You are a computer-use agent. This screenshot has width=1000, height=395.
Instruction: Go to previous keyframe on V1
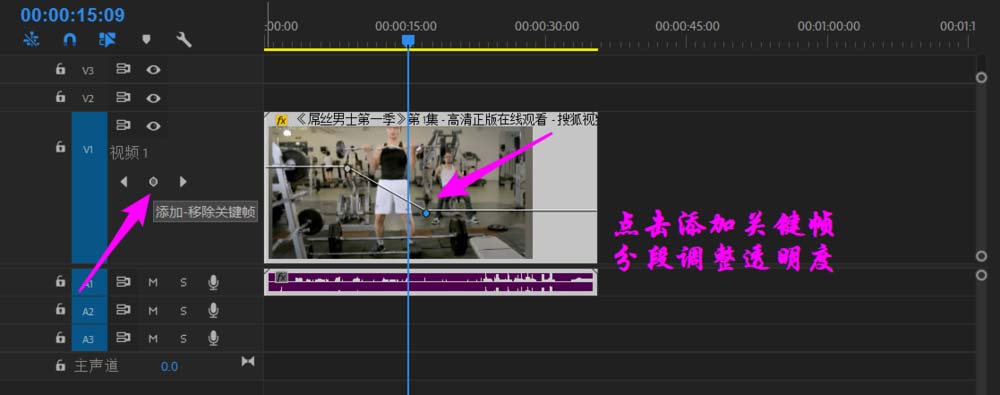coord(124,182)
